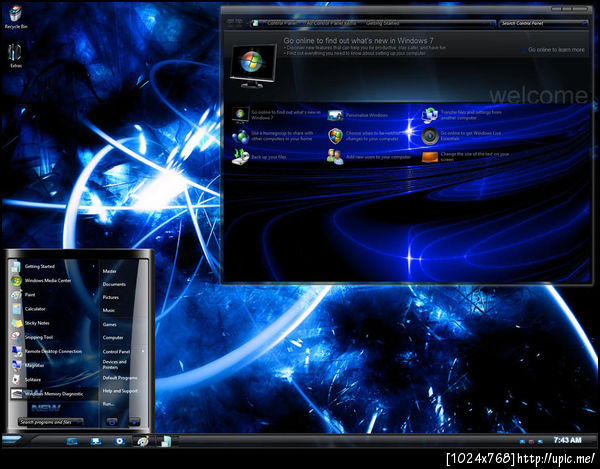Image resolution: width=600 pixels, height=469 pixels.
Task: Click the Add new users icon
Action: coord(335,157)
